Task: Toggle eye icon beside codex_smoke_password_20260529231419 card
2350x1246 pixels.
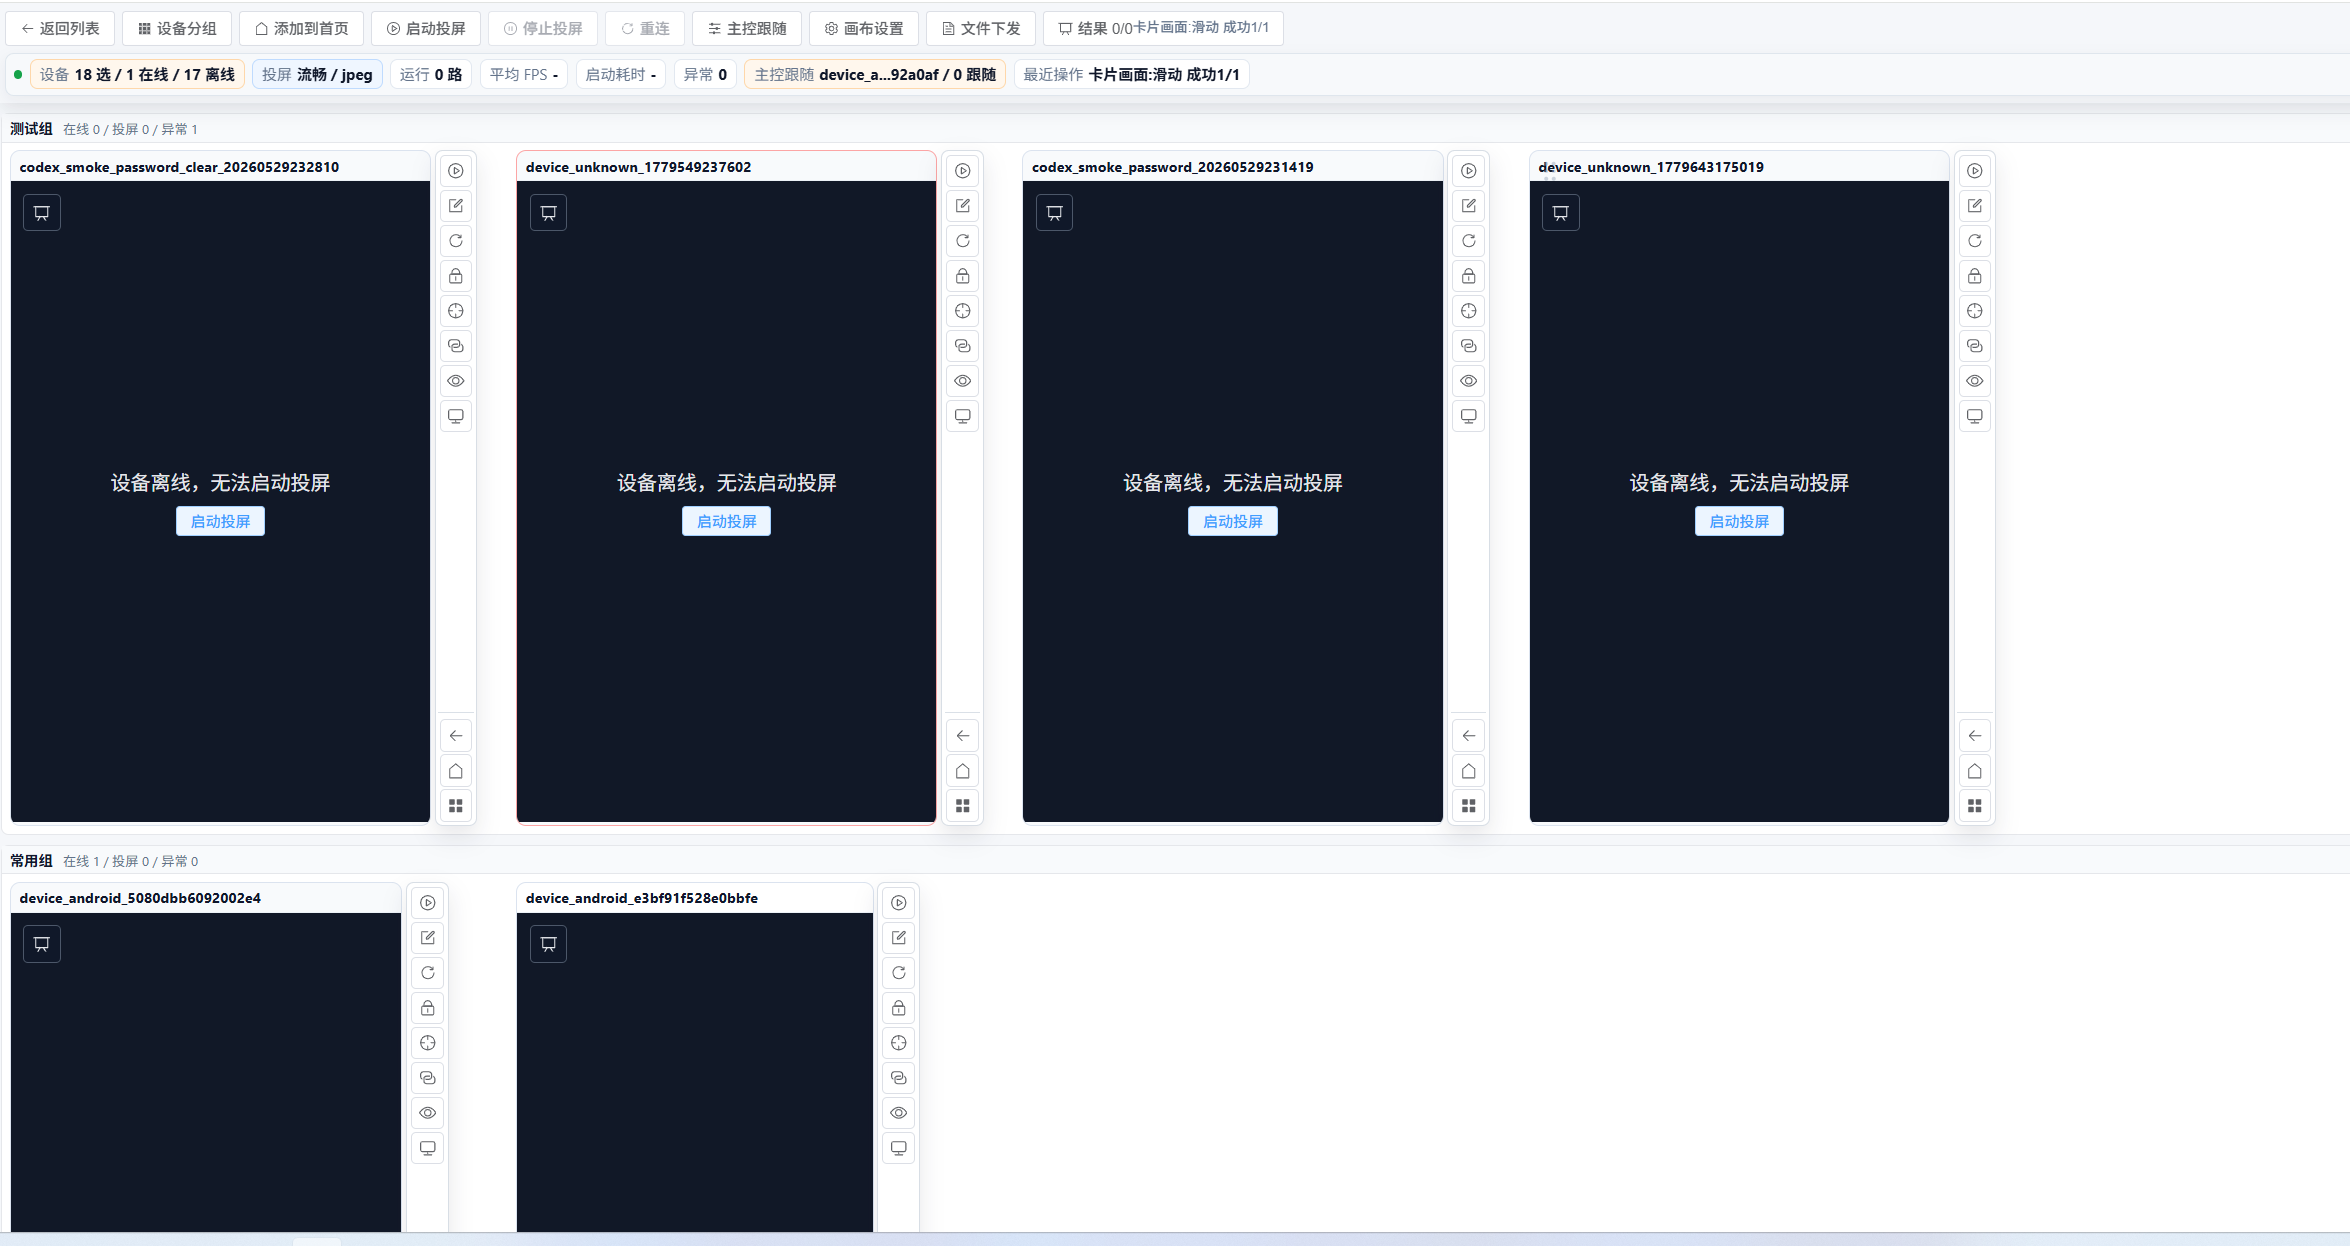Action: coord(1469,381)
